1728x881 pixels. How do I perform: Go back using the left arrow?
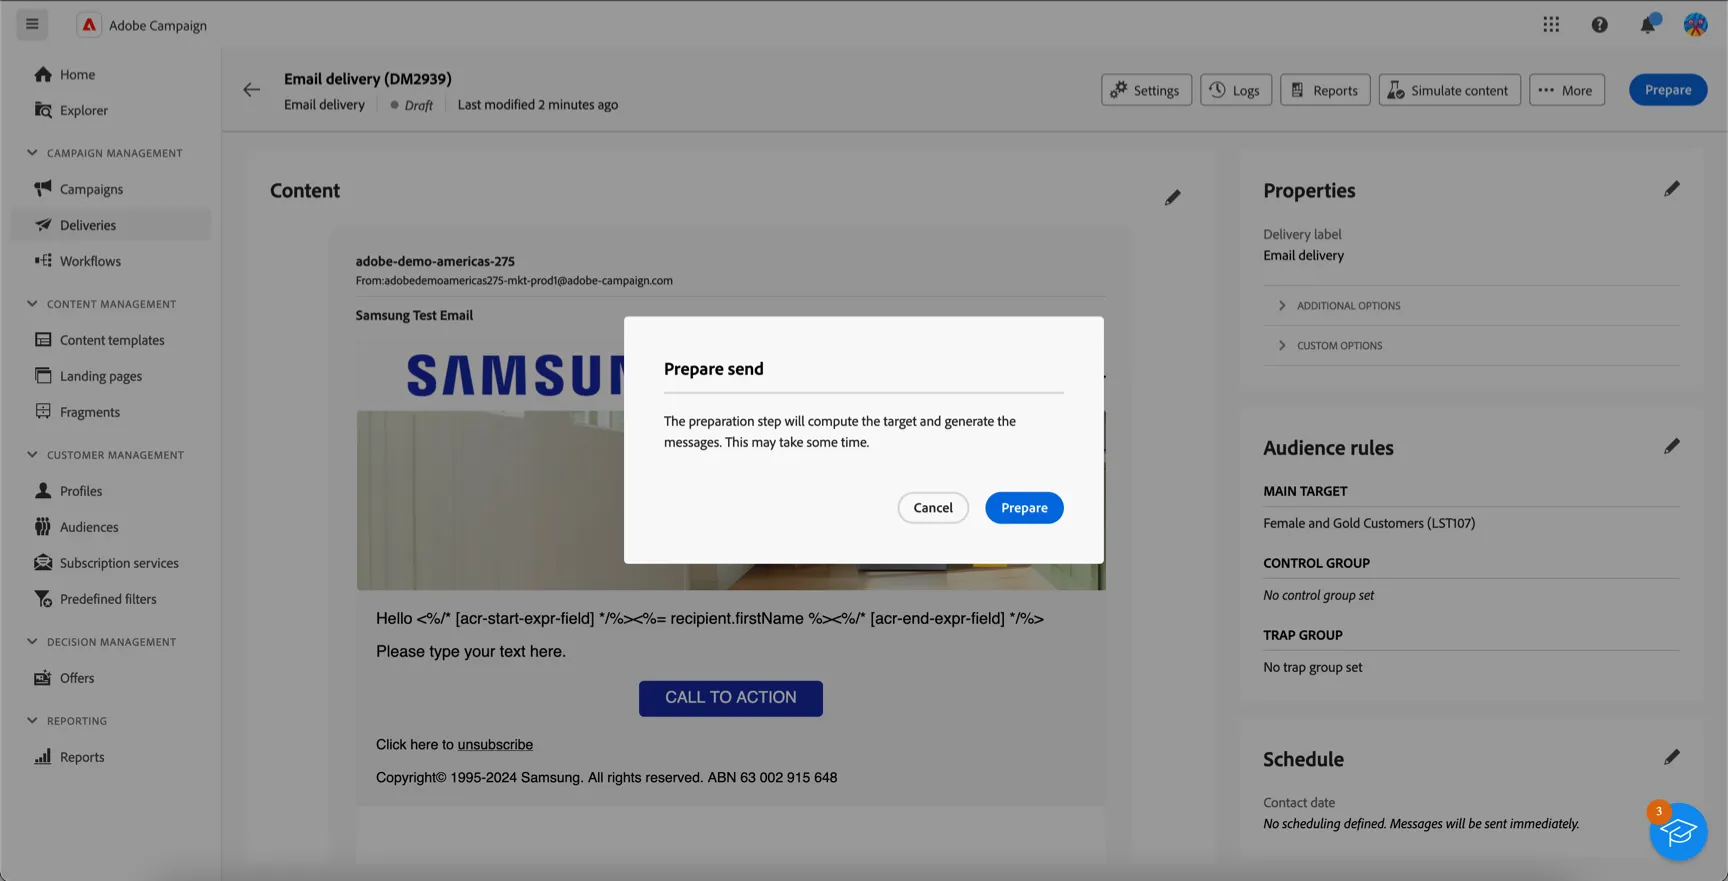(251, 90)
